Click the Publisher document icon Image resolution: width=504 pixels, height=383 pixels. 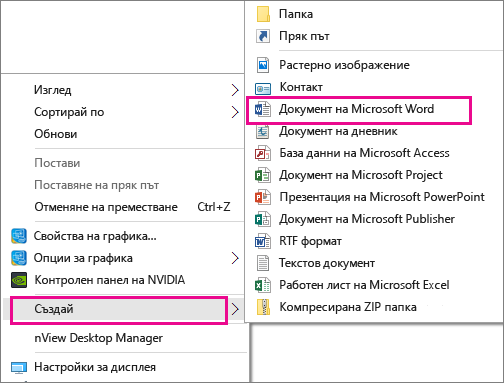click(x=263, y=219)
